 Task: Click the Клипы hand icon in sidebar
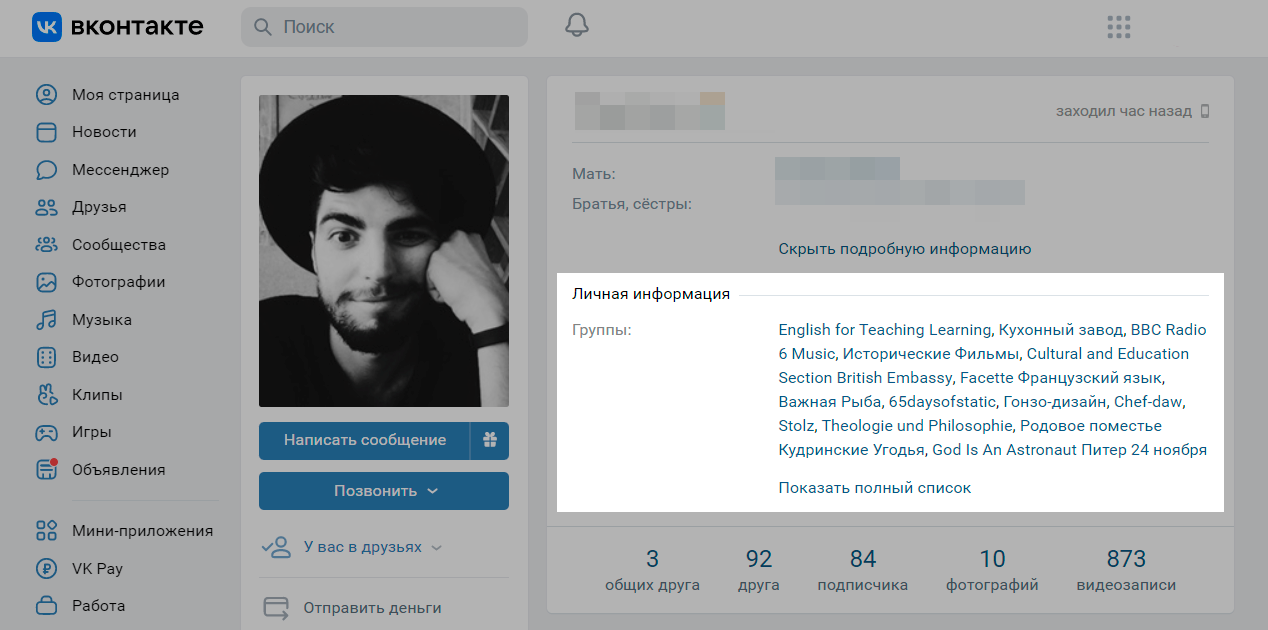click(46, 395)
